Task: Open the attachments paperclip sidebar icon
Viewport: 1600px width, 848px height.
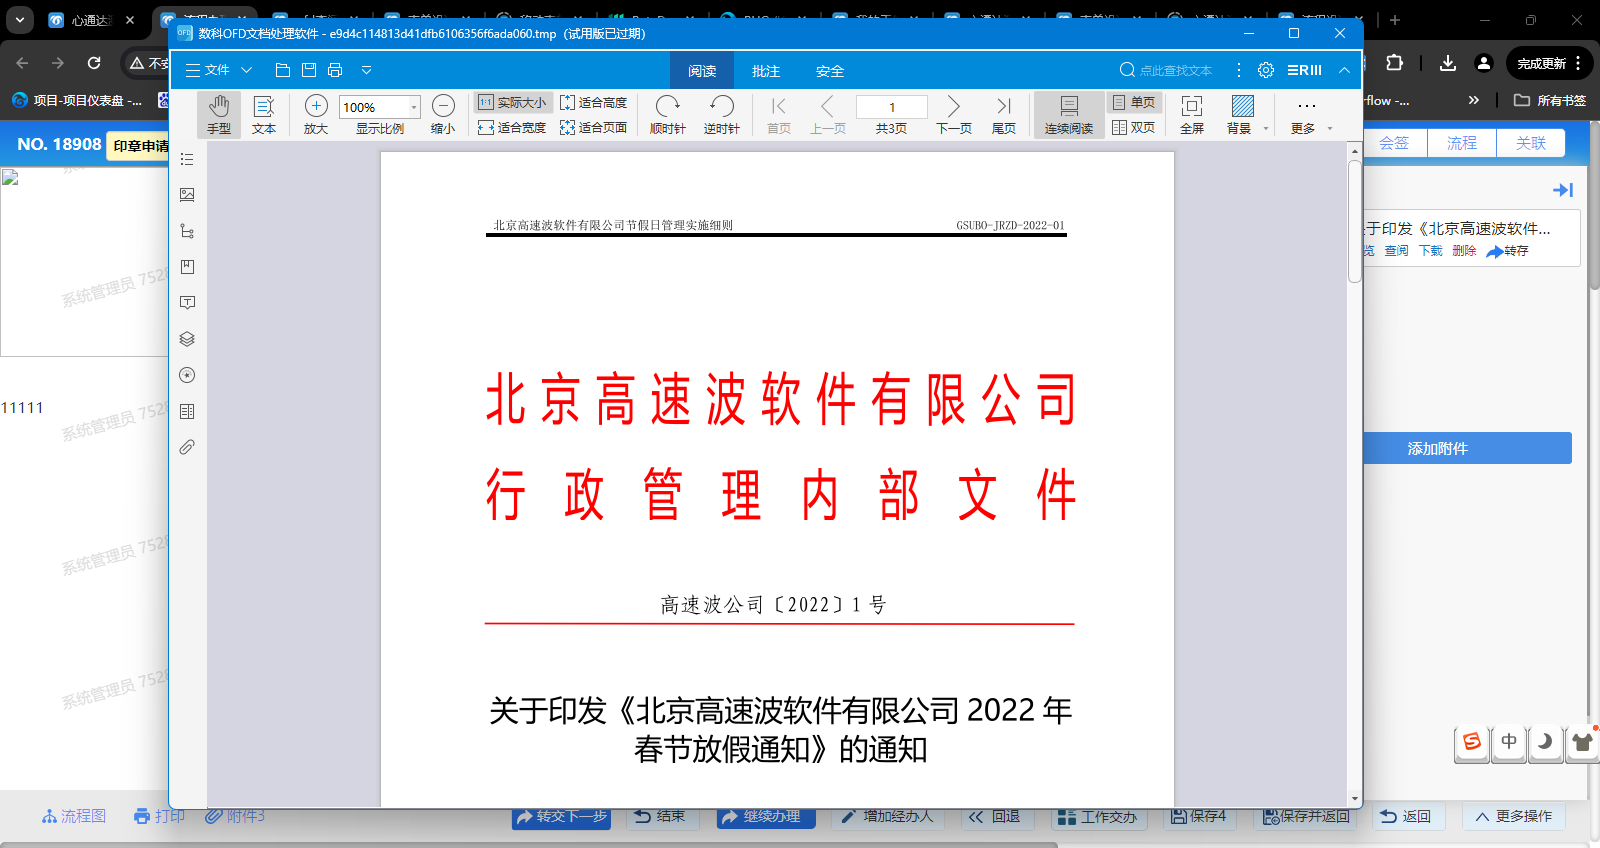Action: 187,447
